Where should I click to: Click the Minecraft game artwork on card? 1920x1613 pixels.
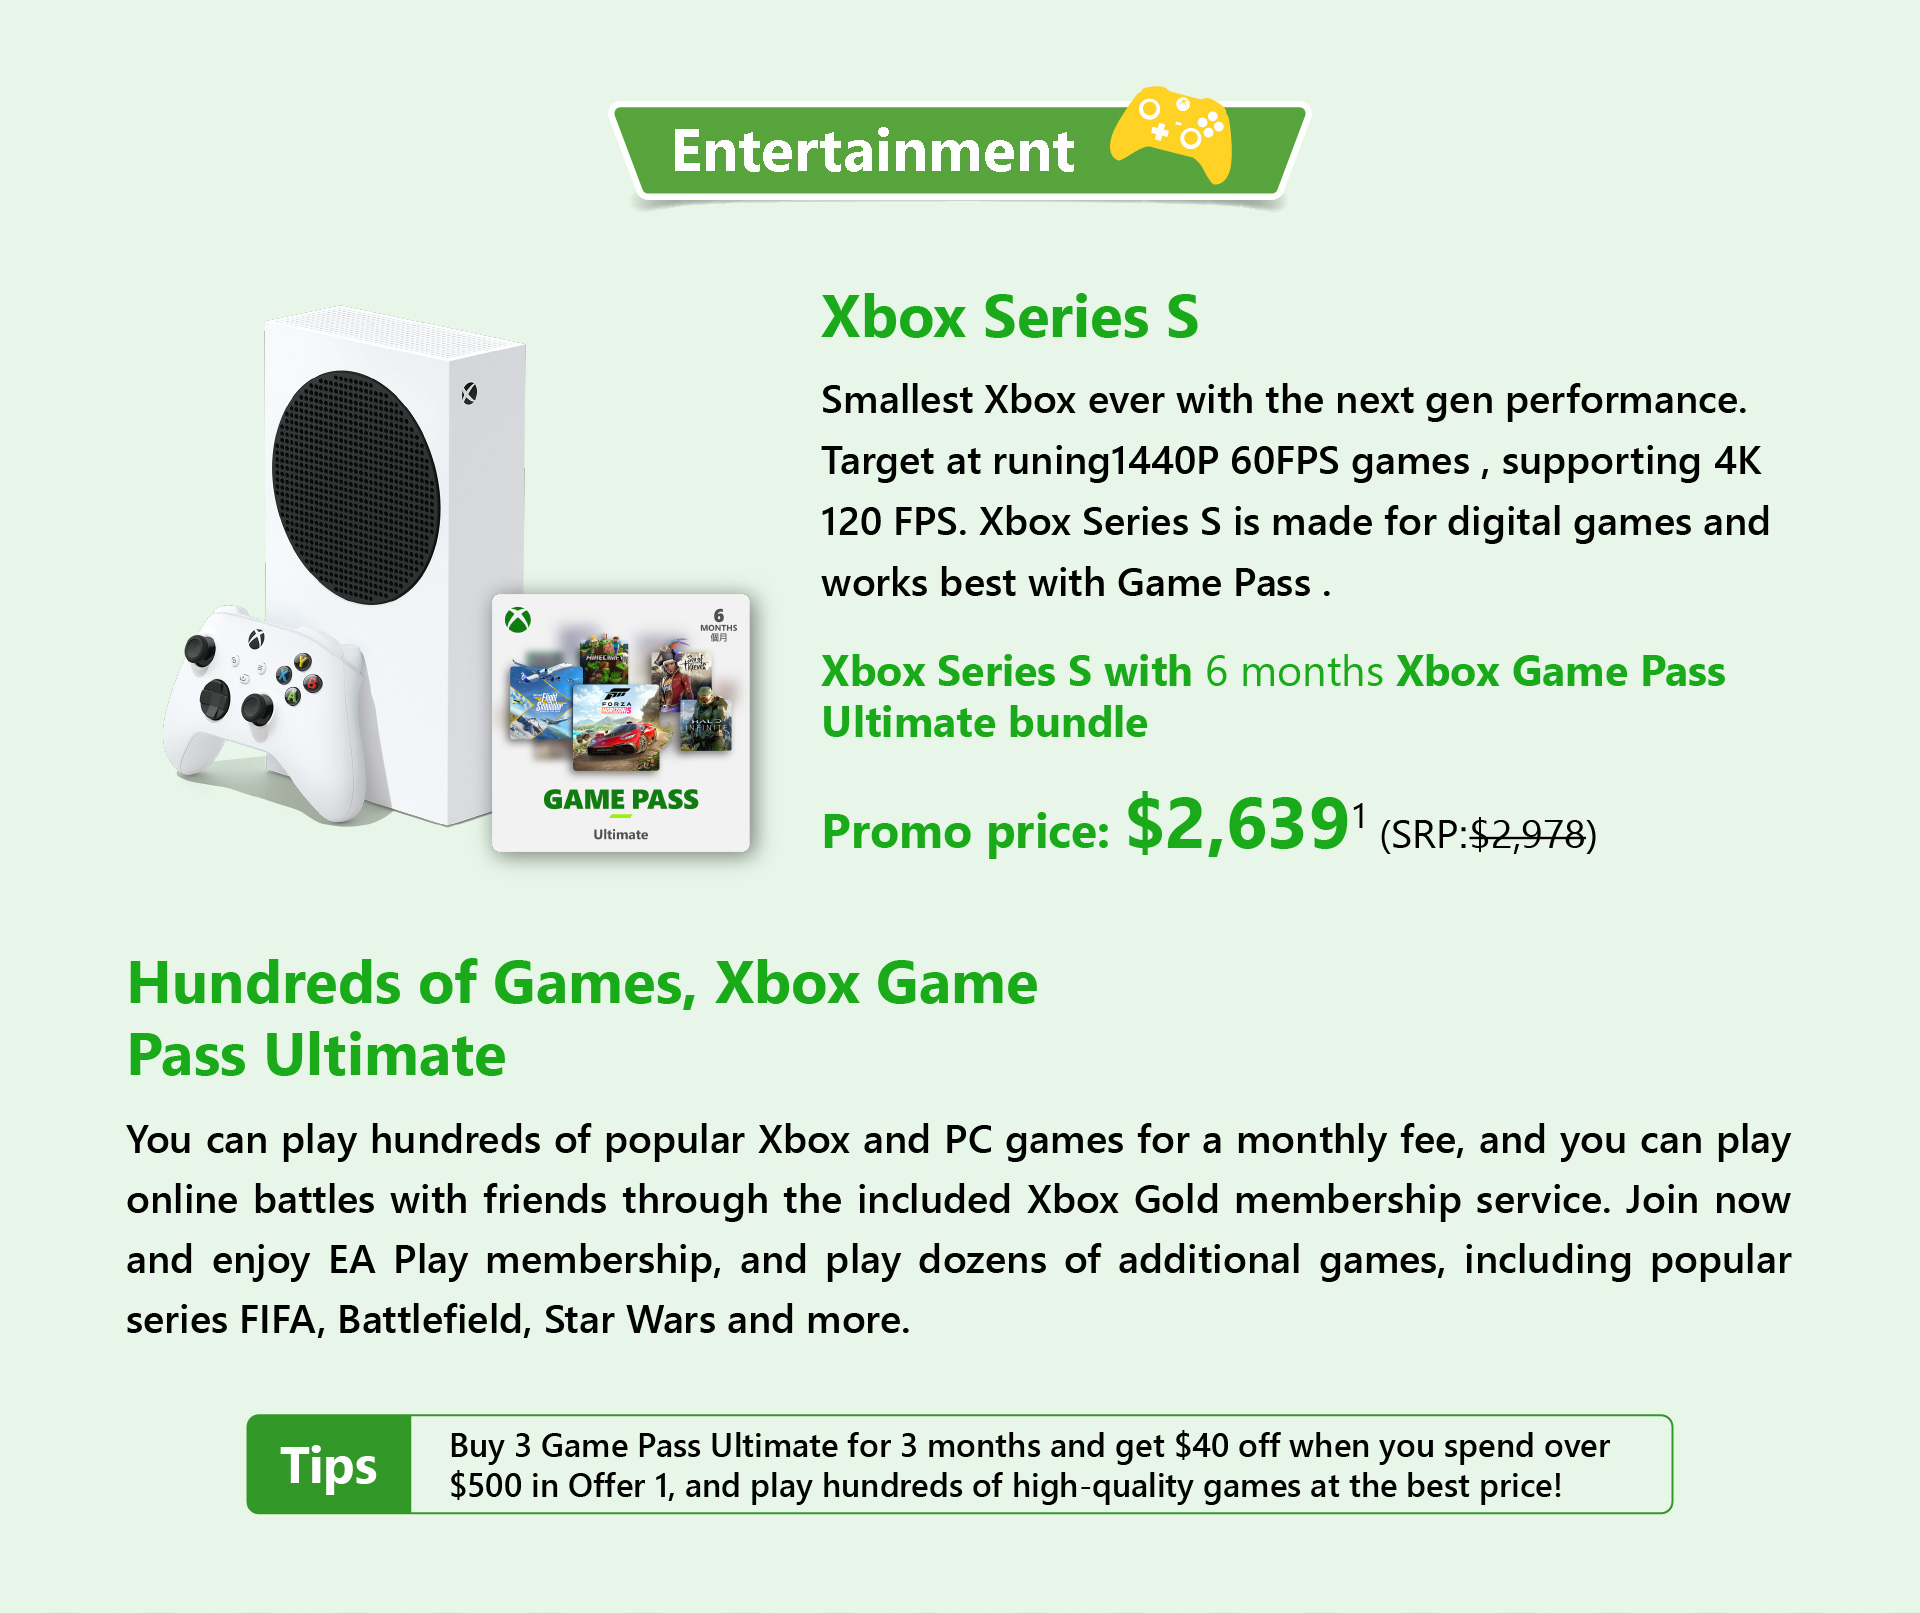coord(604,659)
